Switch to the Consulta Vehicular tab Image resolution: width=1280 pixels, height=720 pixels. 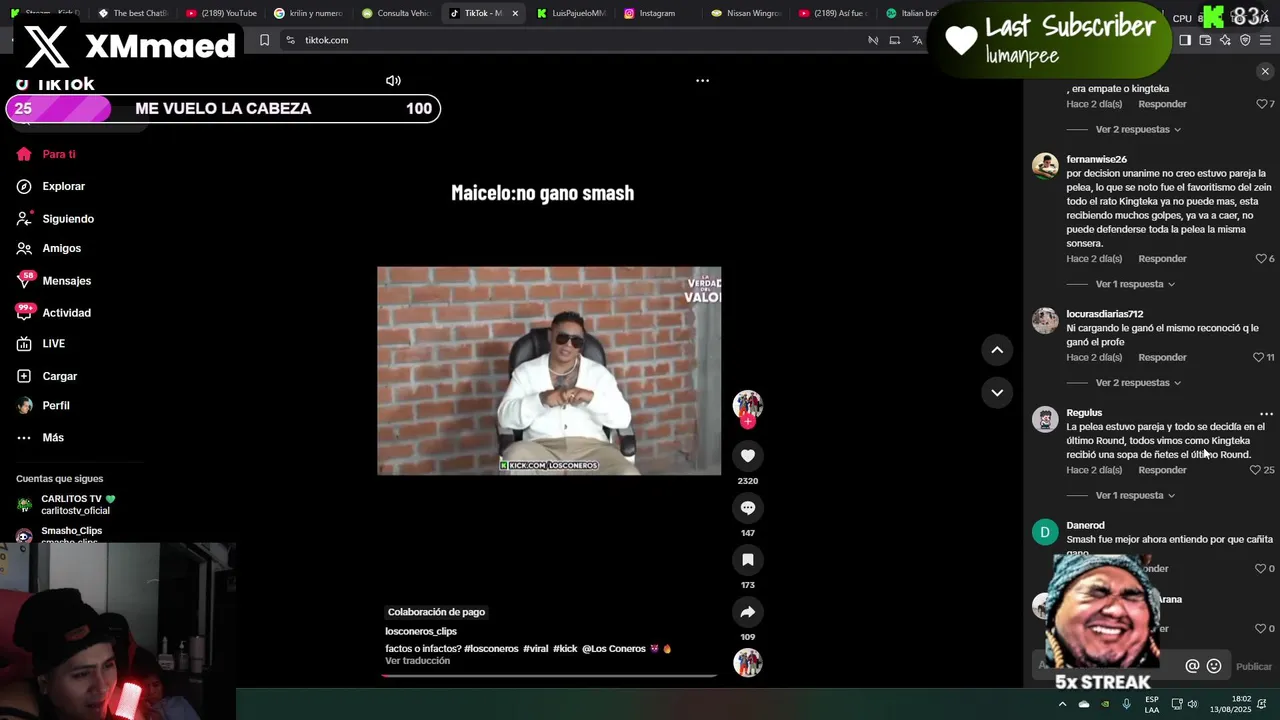(397, 13)
